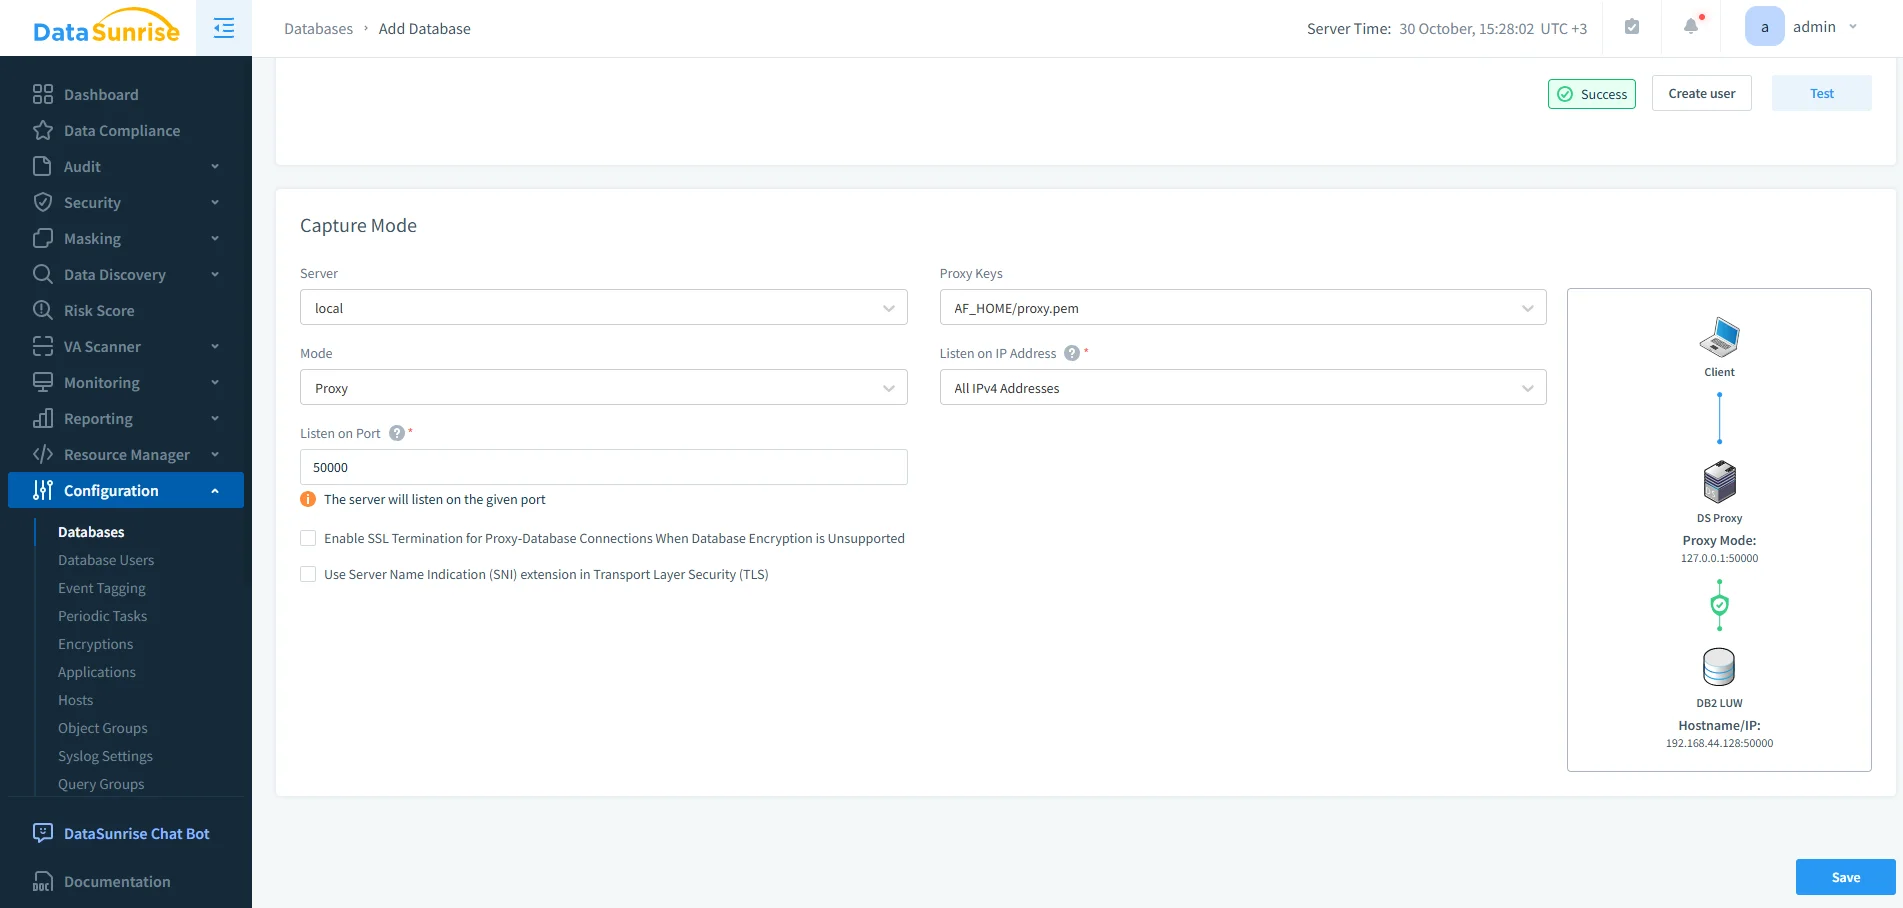Click the Risk Score magnifier icon

[x=41, y=310]
